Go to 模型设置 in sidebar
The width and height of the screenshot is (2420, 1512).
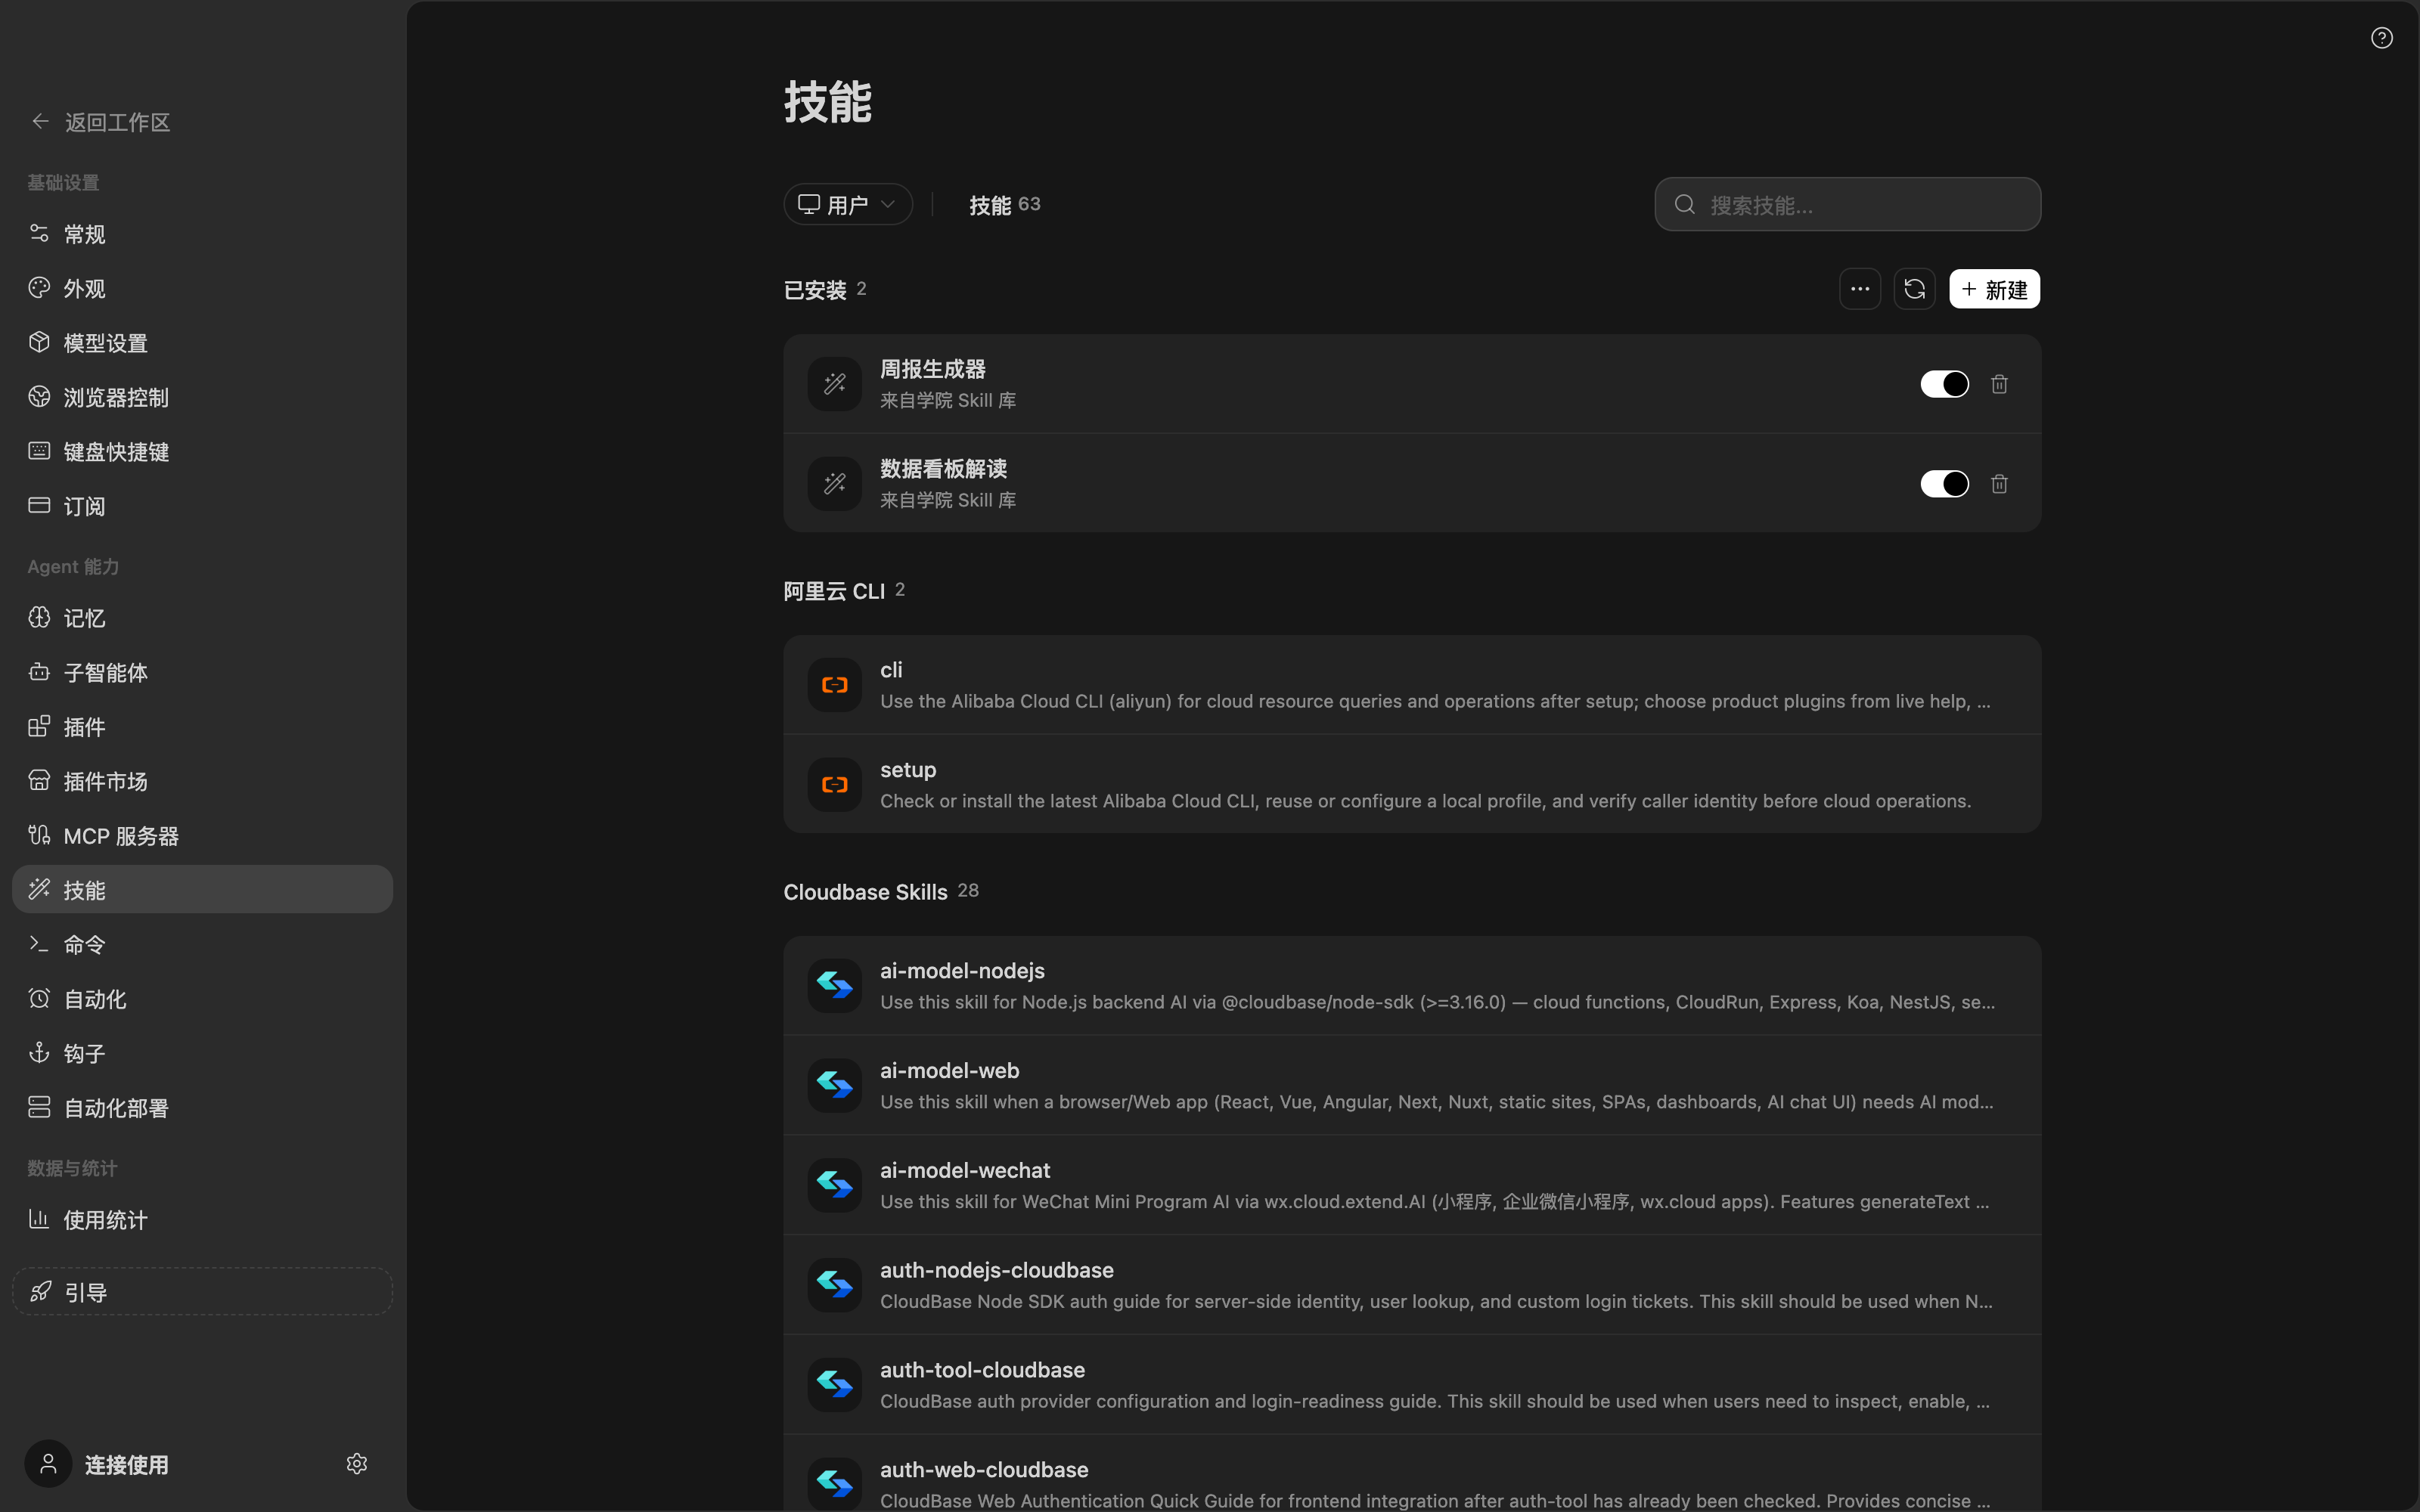pyautogui.click(x=202, y=343)
